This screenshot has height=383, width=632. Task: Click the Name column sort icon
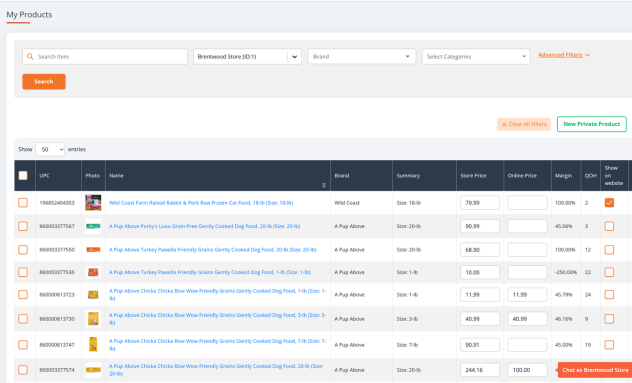(x=324, y=185)
